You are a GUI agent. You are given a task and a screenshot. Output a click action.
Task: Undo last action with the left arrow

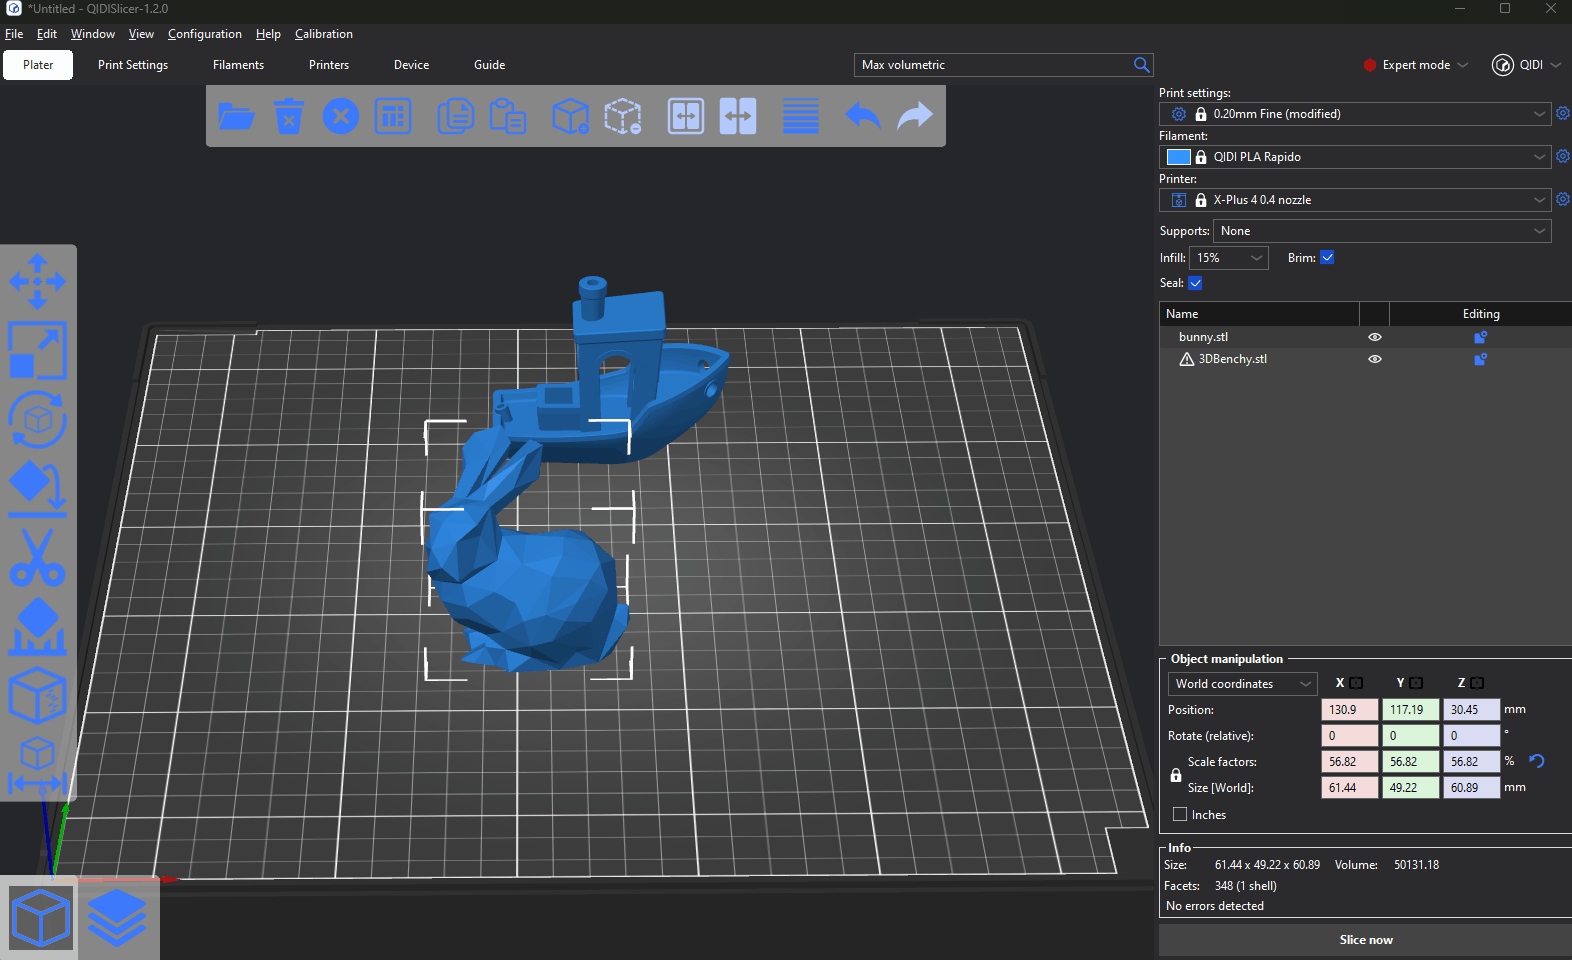(x=862, y=116)
